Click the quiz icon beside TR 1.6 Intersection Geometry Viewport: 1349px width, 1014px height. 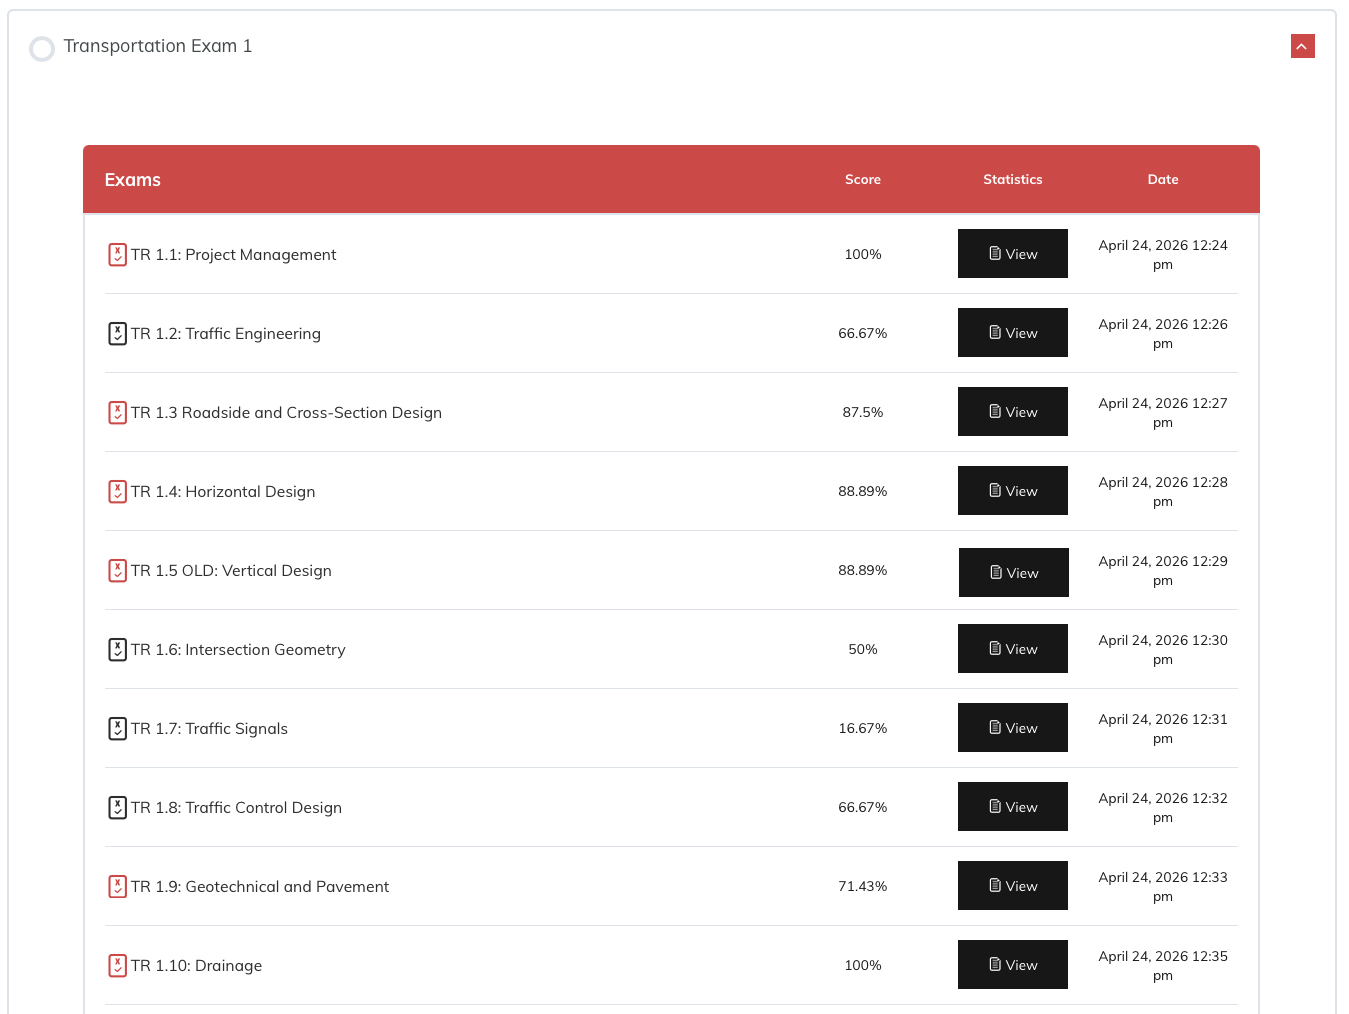117,650
